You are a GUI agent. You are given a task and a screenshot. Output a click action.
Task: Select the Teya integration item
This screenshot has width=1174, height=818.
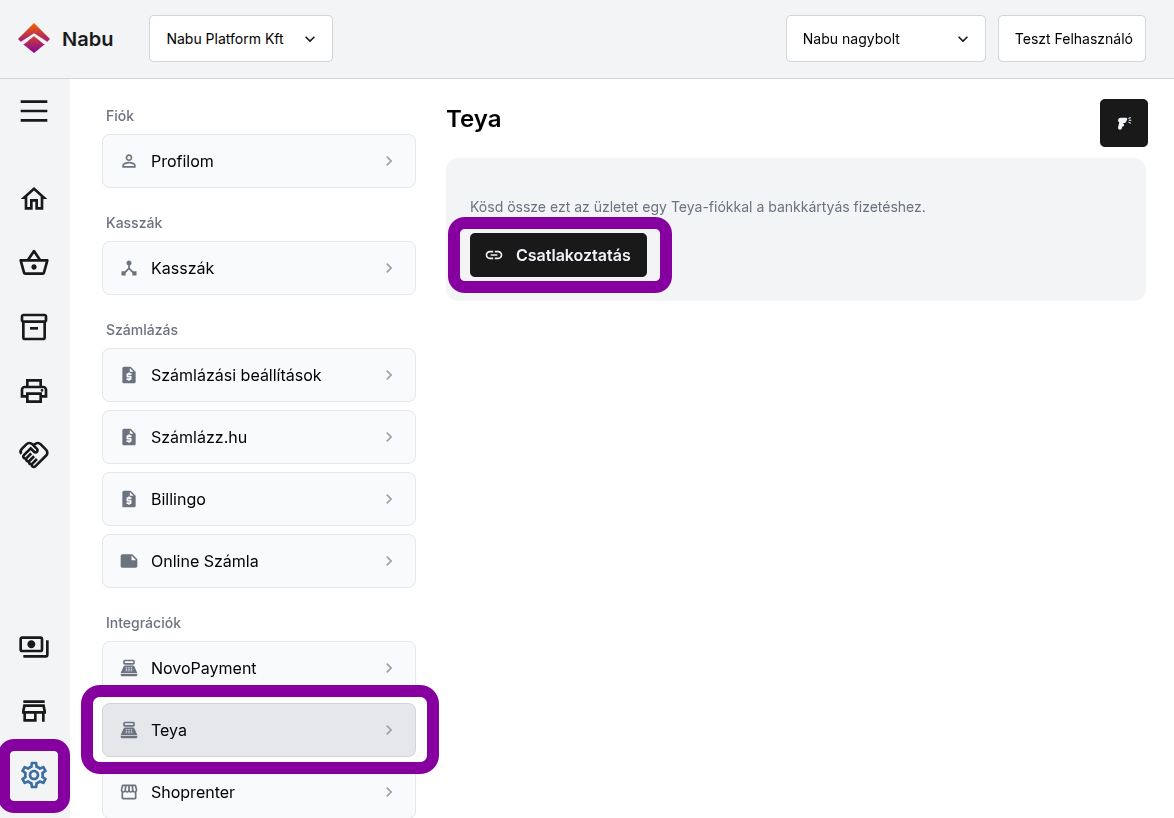click(259, 730)
